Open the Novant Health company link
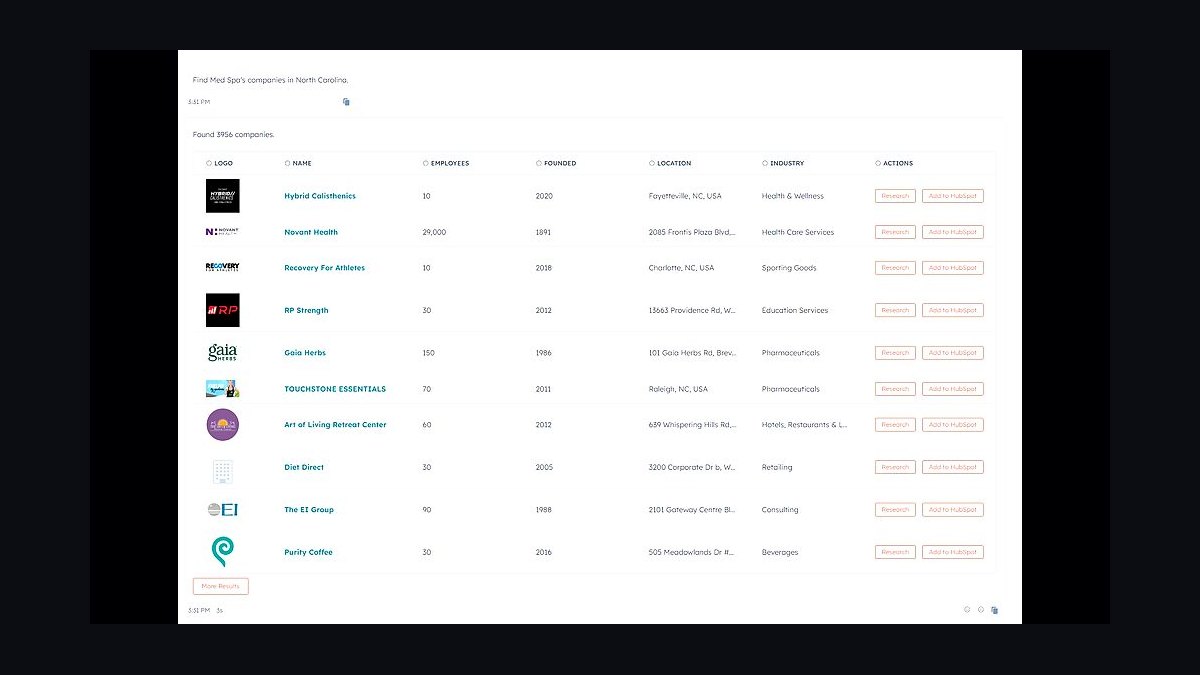This screenshot has height=675, width=1200. point(311,232)
